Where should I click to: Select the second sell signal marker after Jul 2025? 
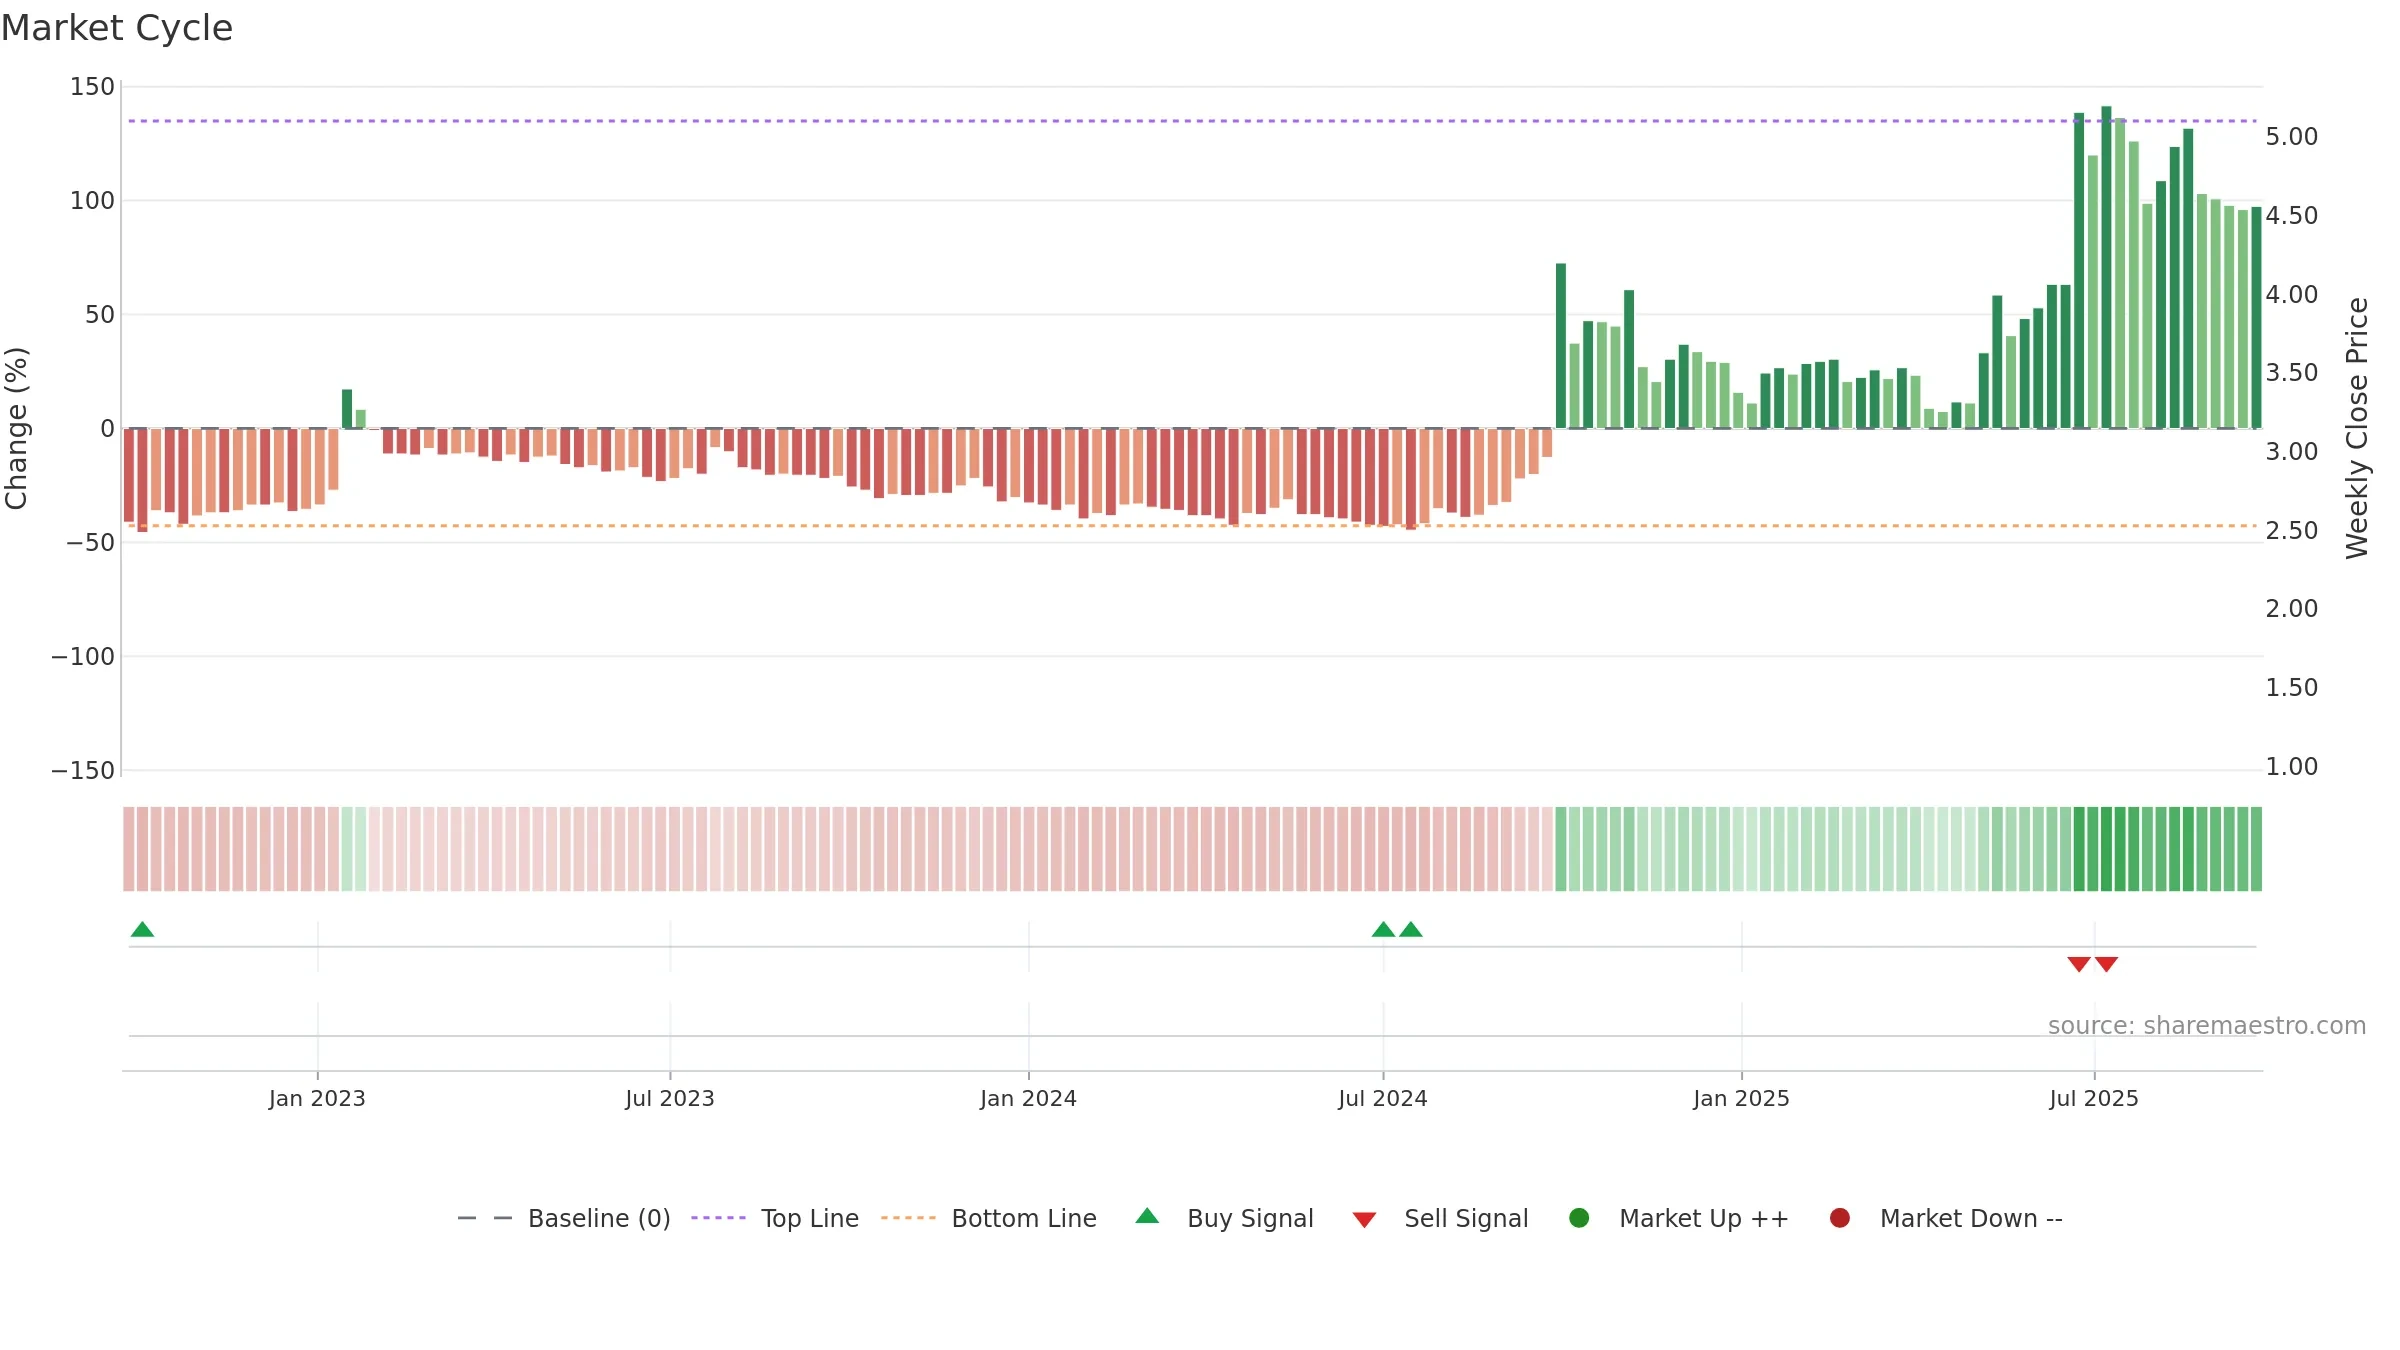click(2107, 964)
